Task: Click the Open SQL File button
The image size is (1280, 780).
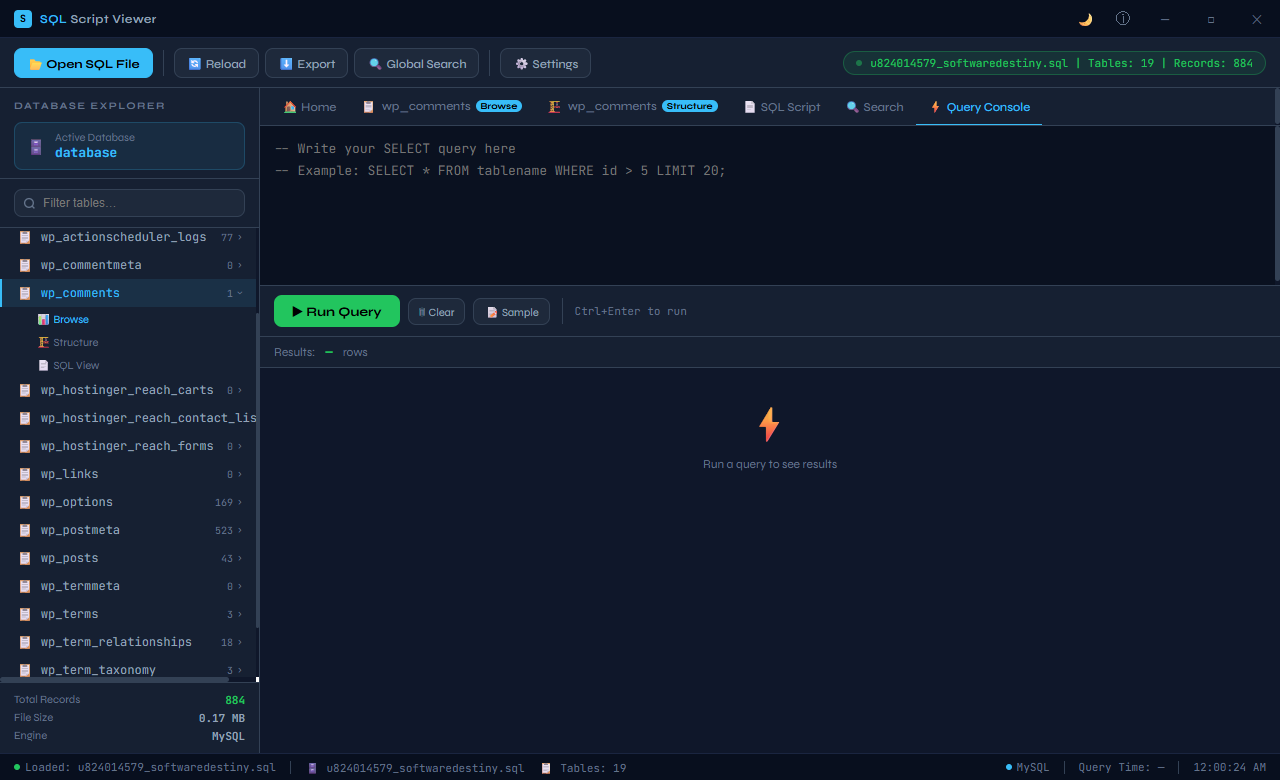Action: point(83,63)
